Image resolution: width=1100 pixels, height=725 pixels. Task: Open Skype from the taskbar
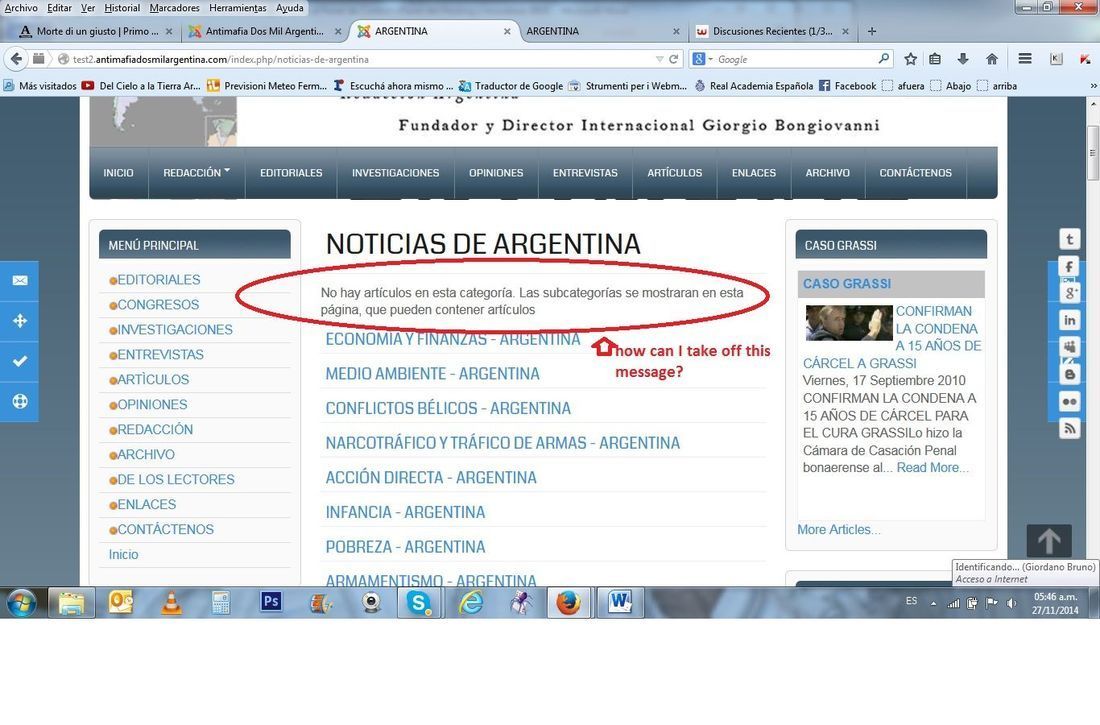[419, 603]
